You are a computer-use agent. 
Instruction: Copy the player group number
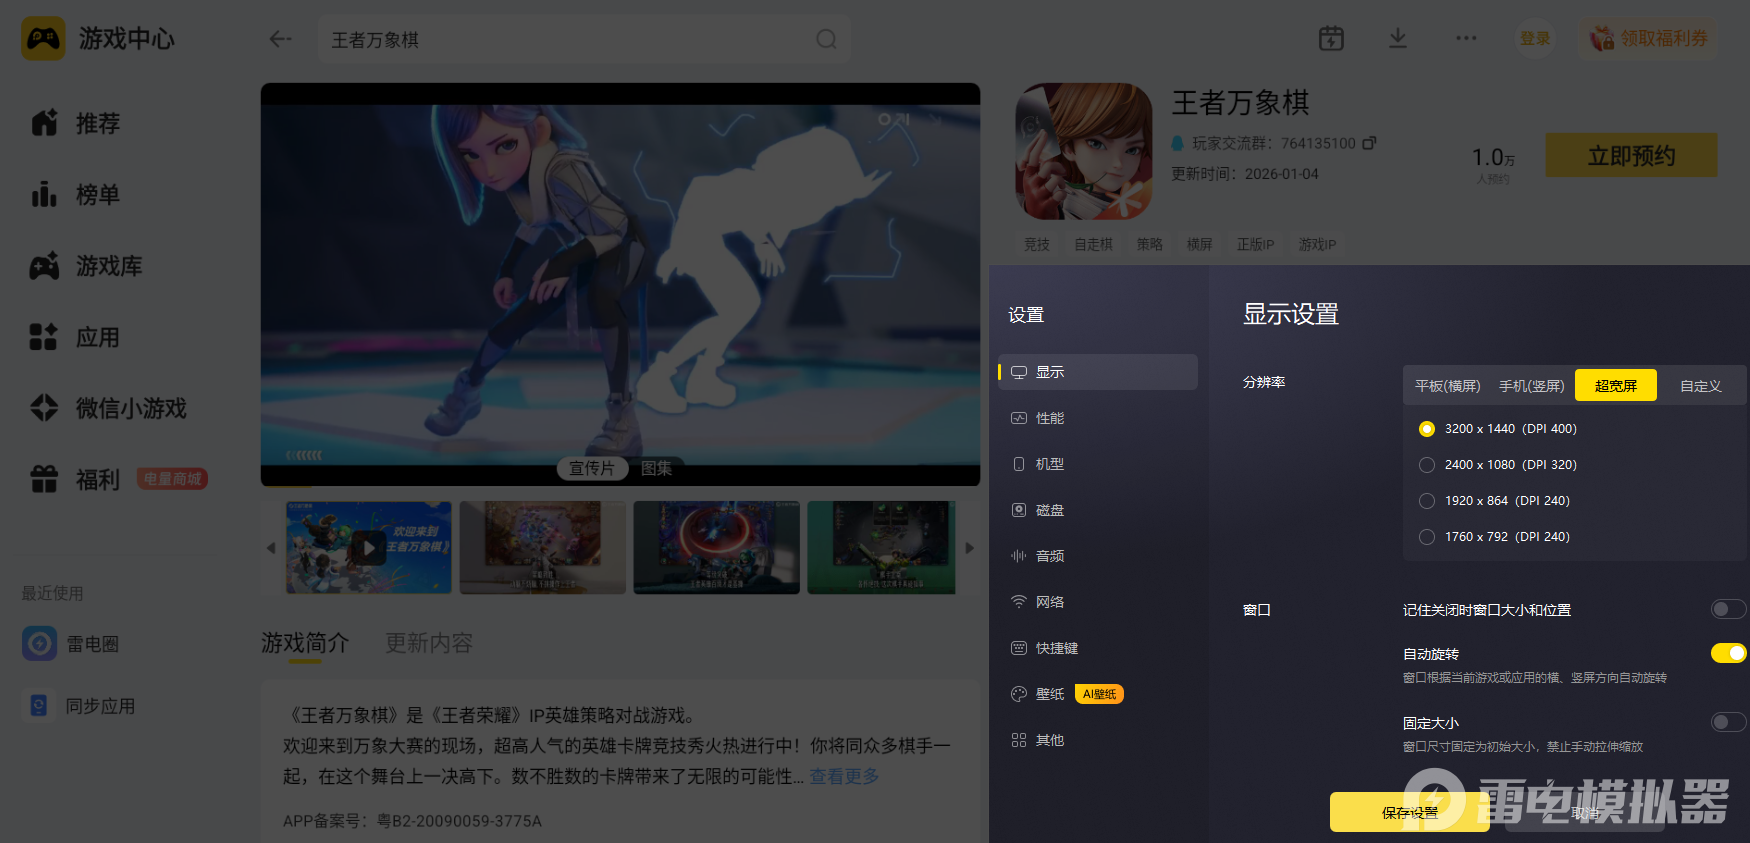(1369, 143)
